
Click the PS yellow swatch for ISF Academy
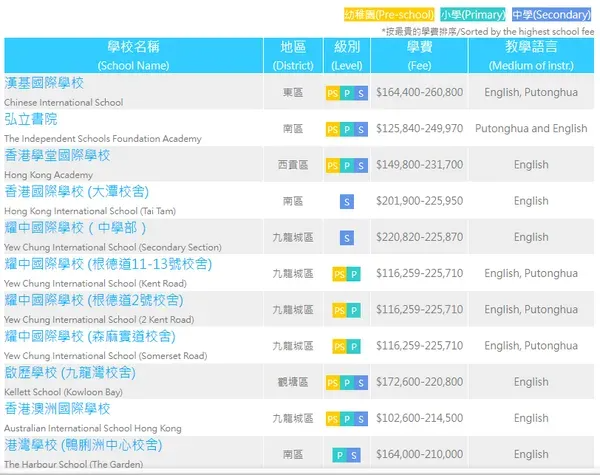333,129
